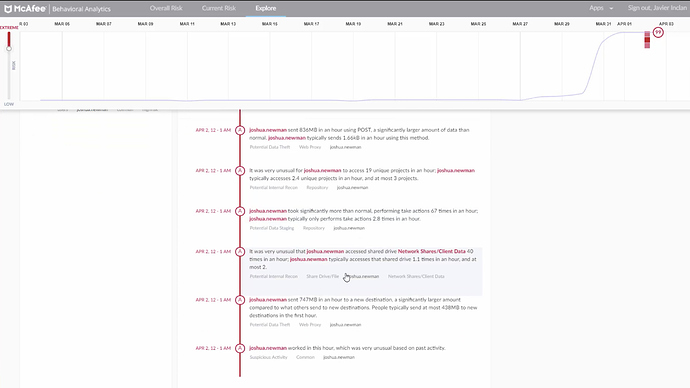Screen dimensions: 690x388
Task: Open the Overall Risk tab
Action: (x=166, y=8)
